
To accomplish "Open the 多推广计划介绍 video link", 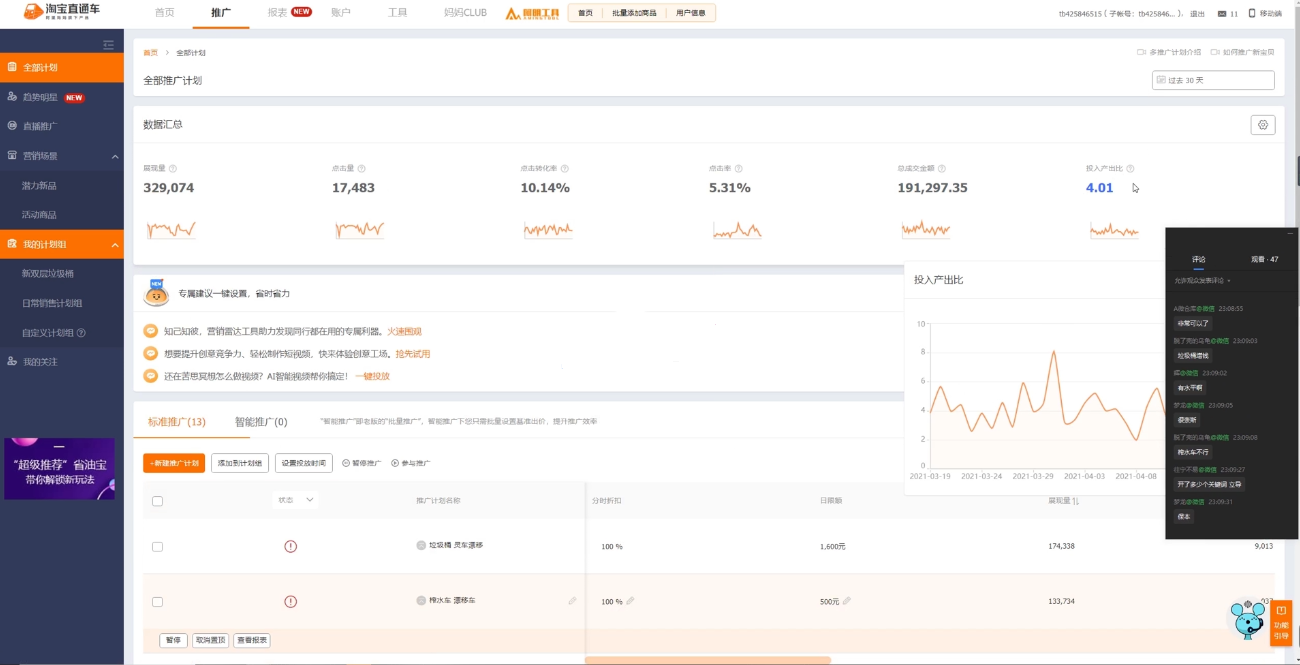I will [x=1168, y=52].
